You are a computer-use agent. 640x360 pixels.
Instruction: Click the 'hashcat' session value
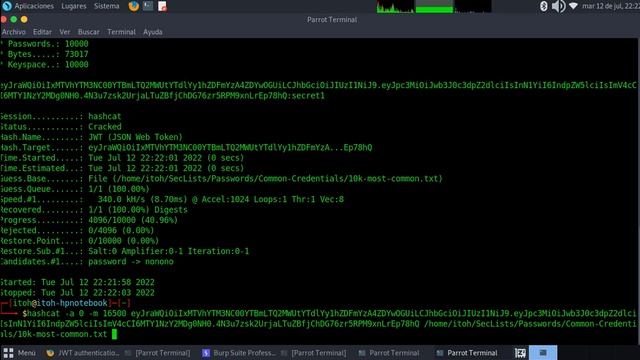(104, 116)
